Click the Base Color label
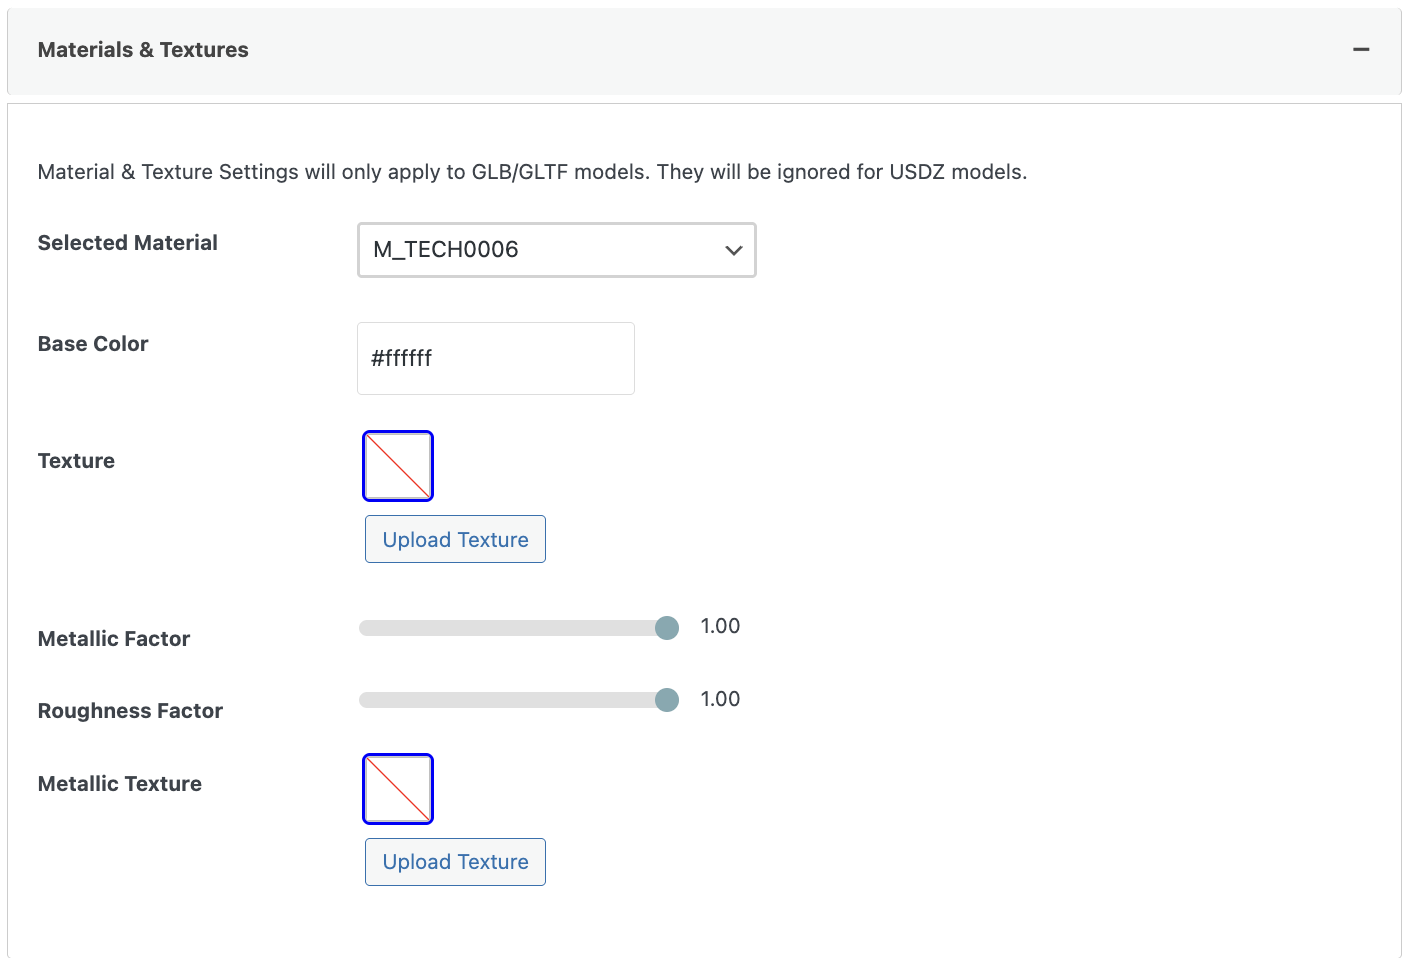Screen dimensions: 1406x958 93,344
